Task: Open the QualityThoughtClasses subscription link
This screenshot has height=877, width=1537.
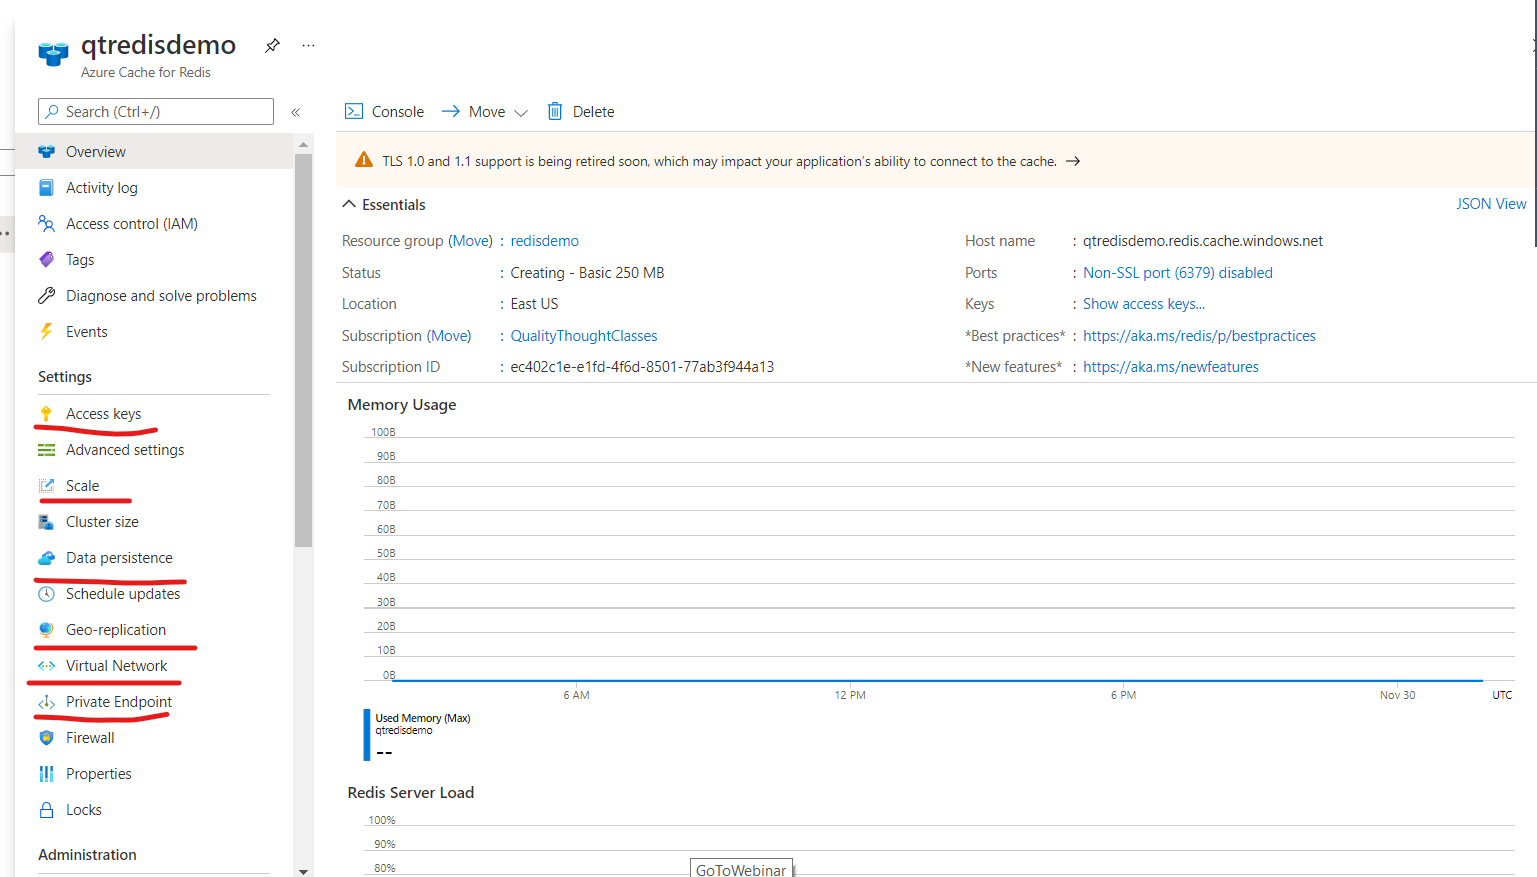Action: click(584, 336)
